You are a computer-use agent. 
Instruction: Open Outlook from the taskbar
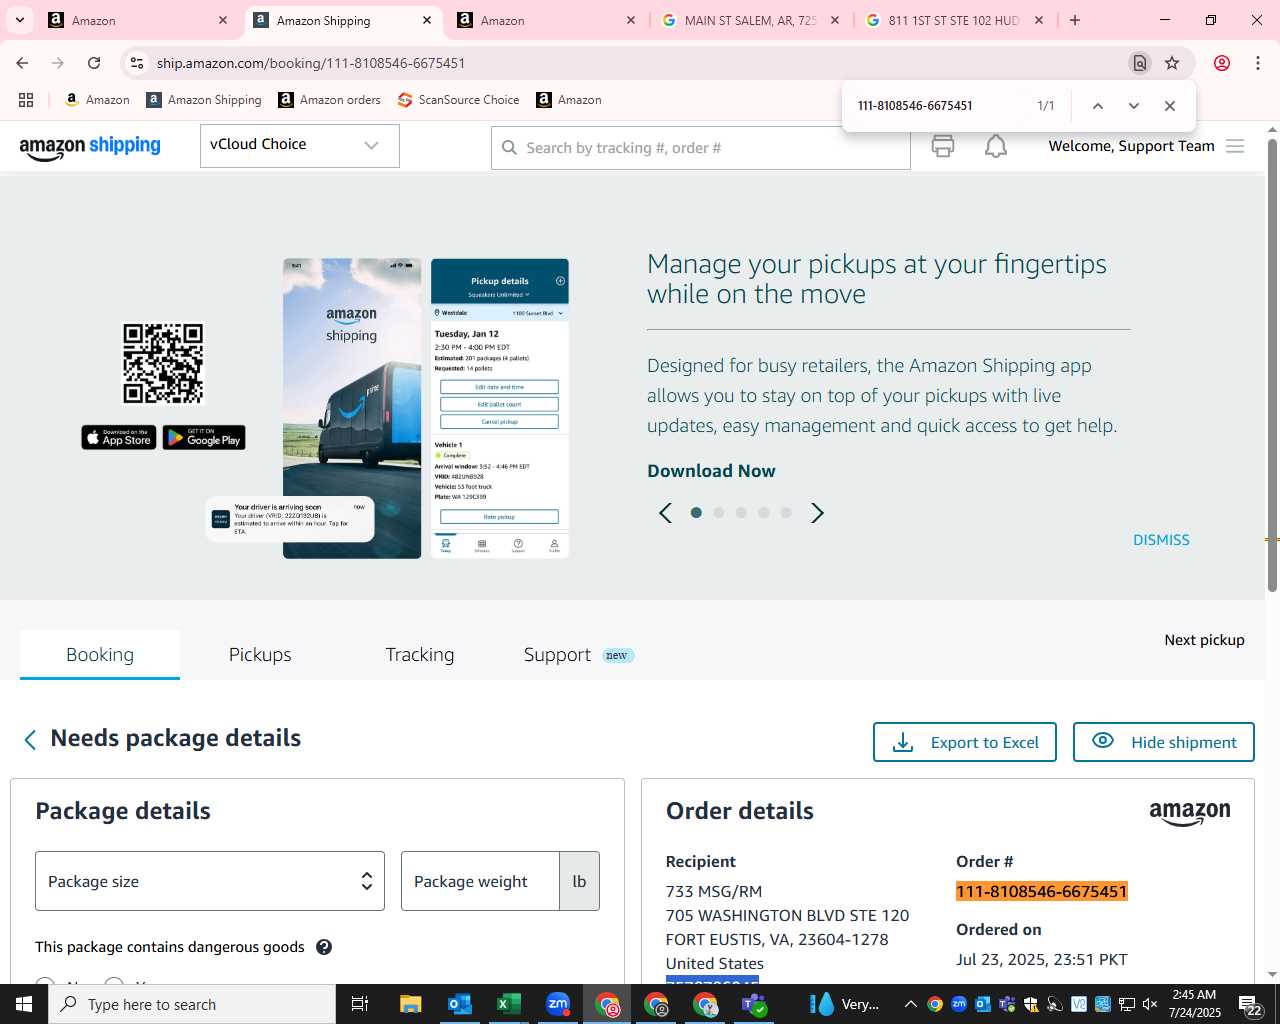(x=460, y=1004)
